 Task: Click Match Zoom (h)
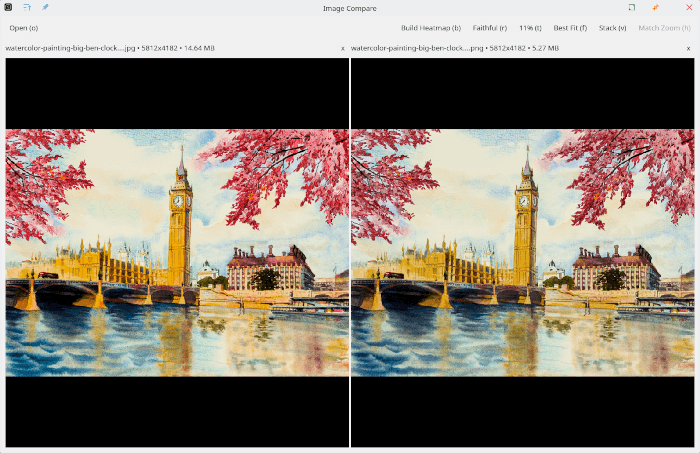(x=664, y=28)
